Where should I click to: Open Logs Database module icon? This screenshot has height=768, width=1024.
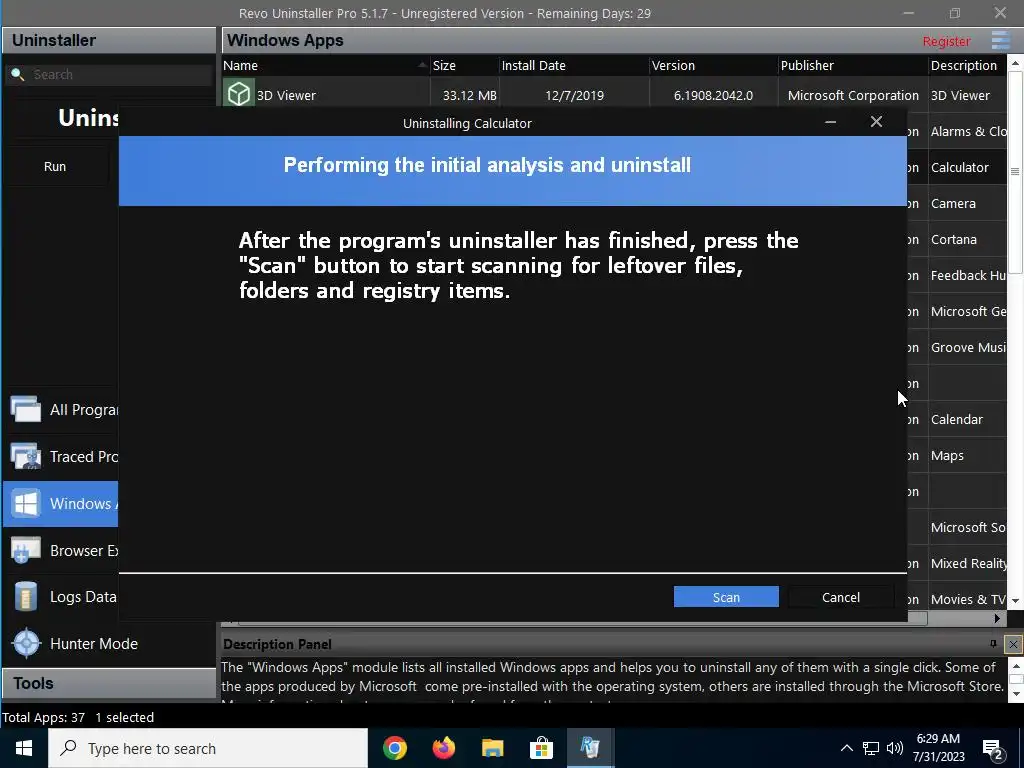pos(25,597)
